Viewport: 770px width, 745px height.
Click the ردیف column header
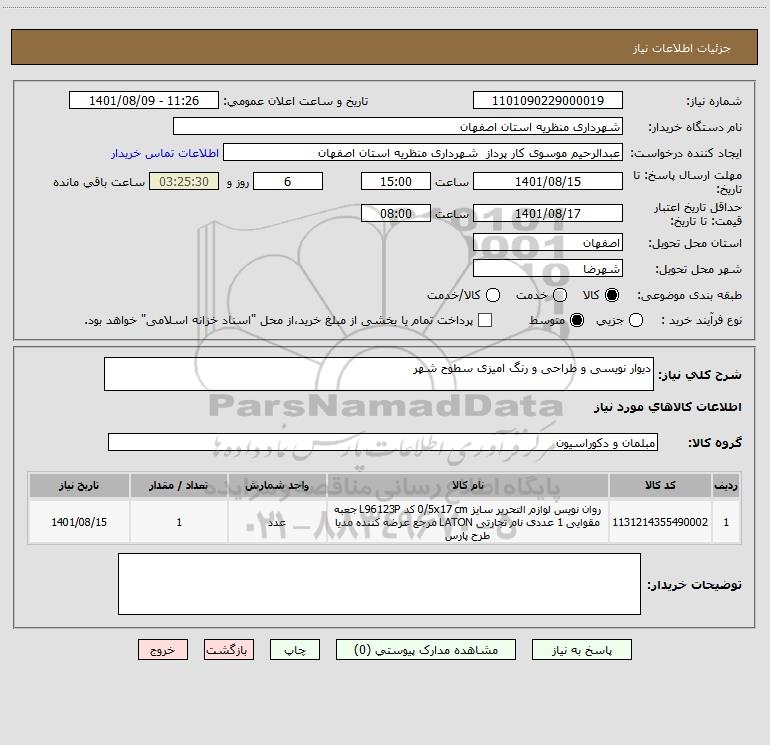[726, 485]
